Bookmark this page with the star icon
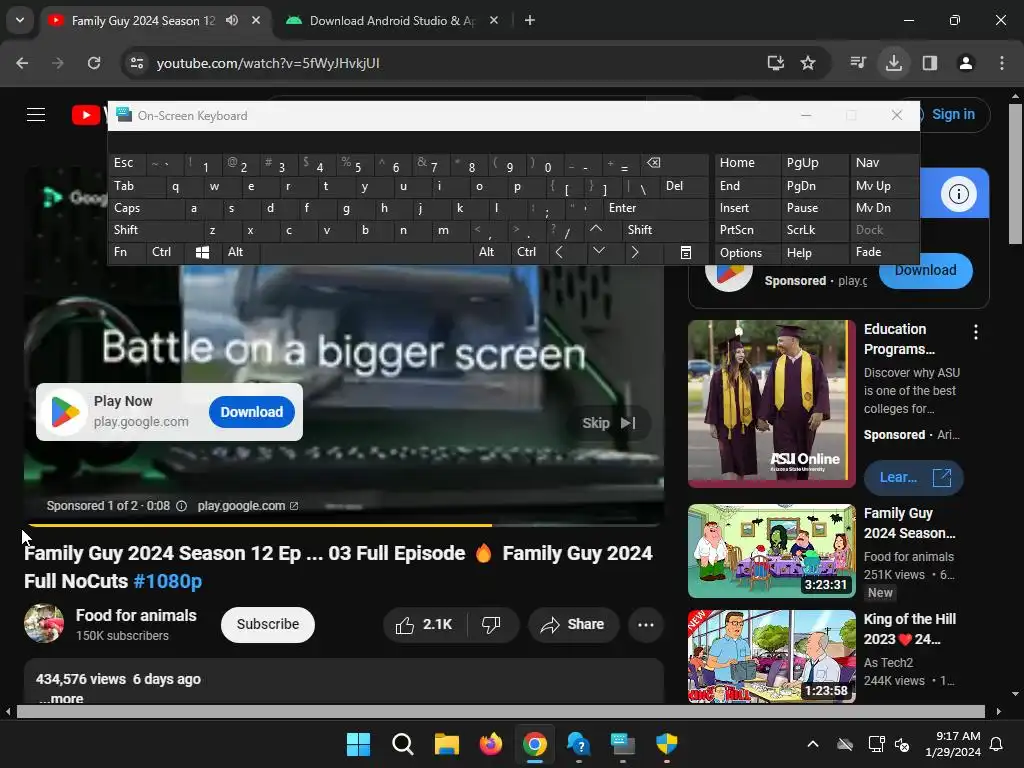Image resolution: width=1024 pixels, height=768 pixels. point(808,63)
